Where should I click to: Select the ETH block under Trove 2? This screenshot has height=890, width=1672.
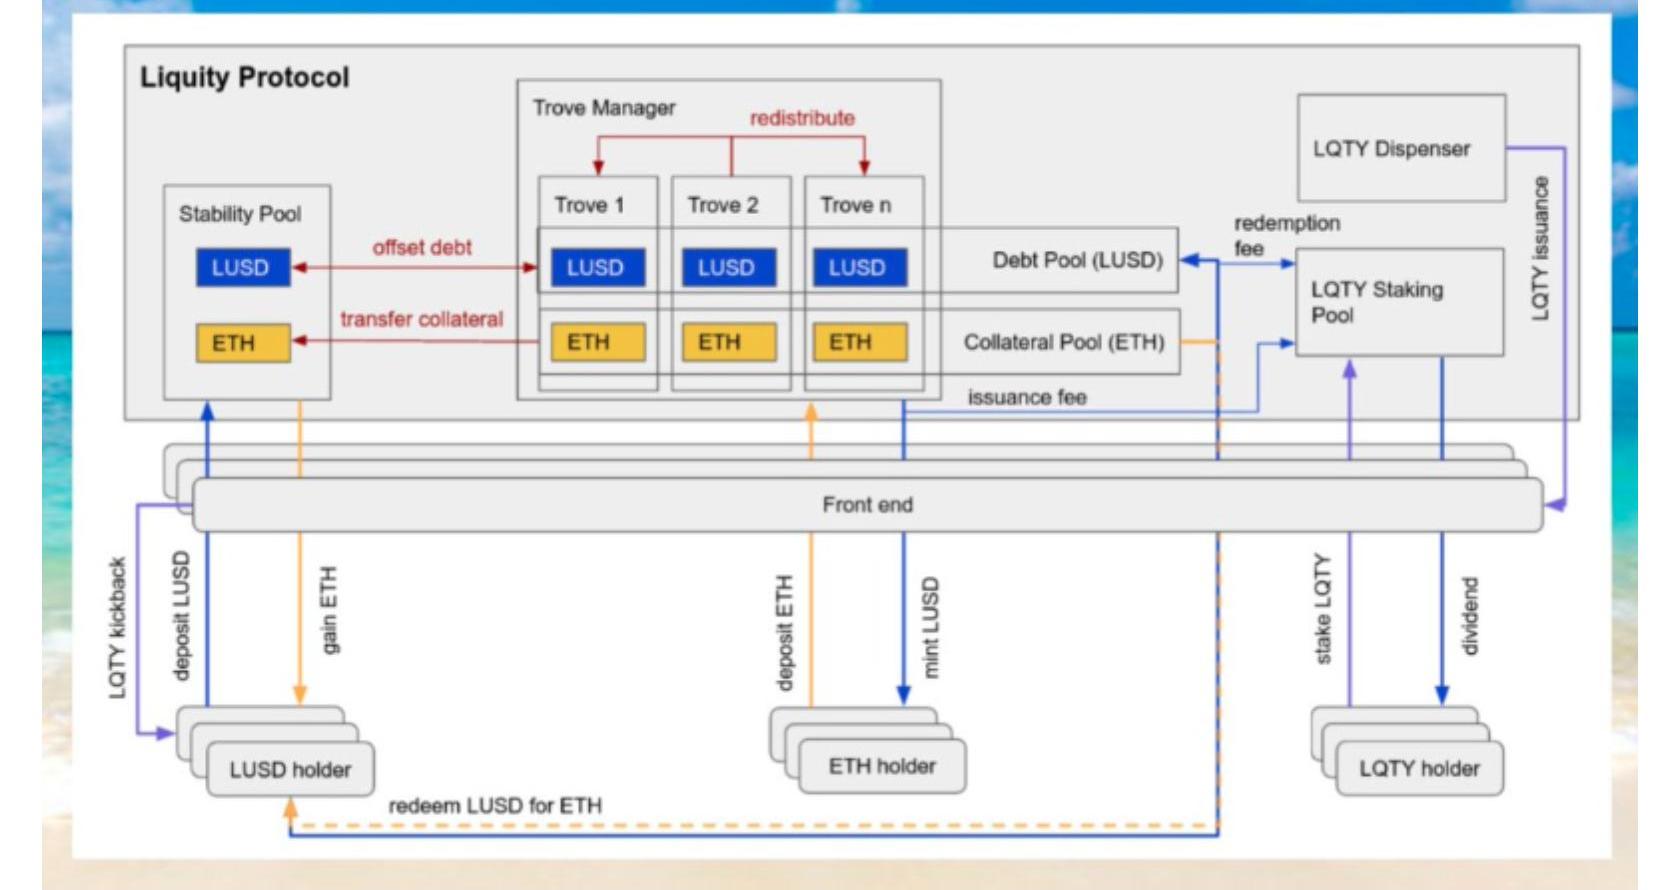[727, 342]
